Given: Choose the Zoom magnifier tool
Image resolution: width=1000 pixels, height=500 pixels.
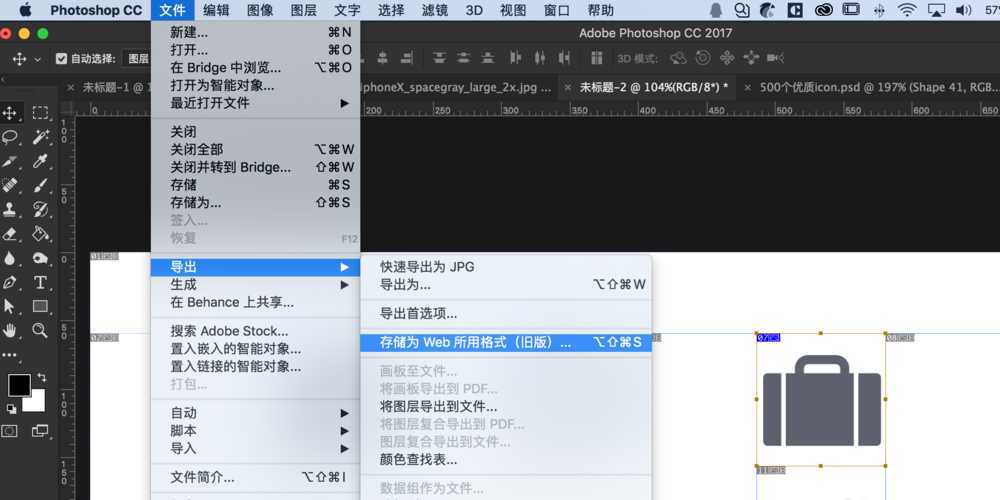Looking at the screenshot, I should pyautogui.click(x=41, y=330).
